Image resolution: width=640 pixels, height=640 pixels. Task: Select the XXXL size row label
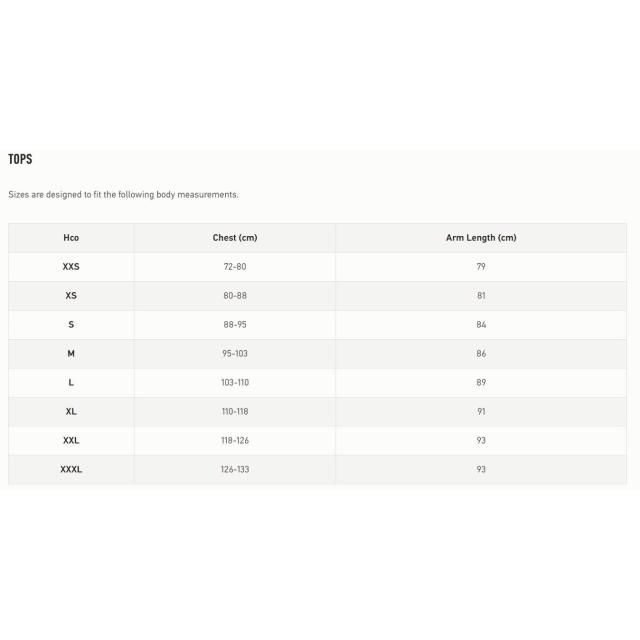coord(71,470)
